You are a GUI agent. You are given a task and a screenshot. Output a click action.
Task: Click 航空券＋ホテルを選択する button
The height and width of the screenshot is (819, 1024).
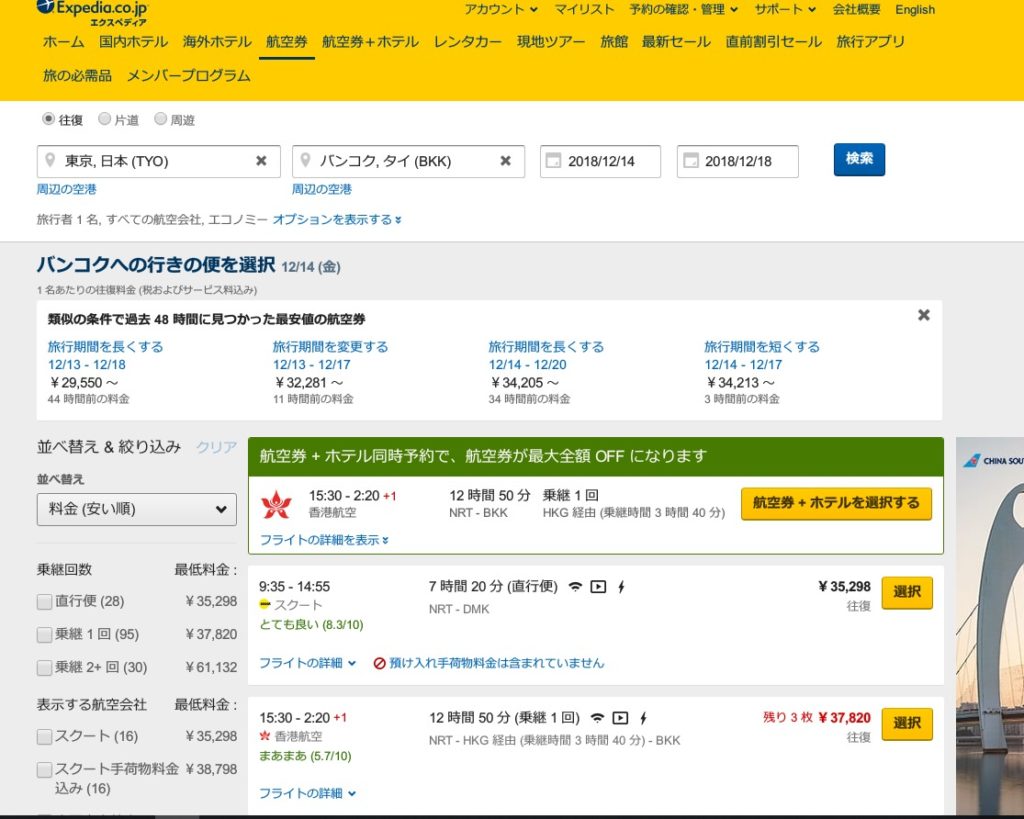click(x=836, y=503)
